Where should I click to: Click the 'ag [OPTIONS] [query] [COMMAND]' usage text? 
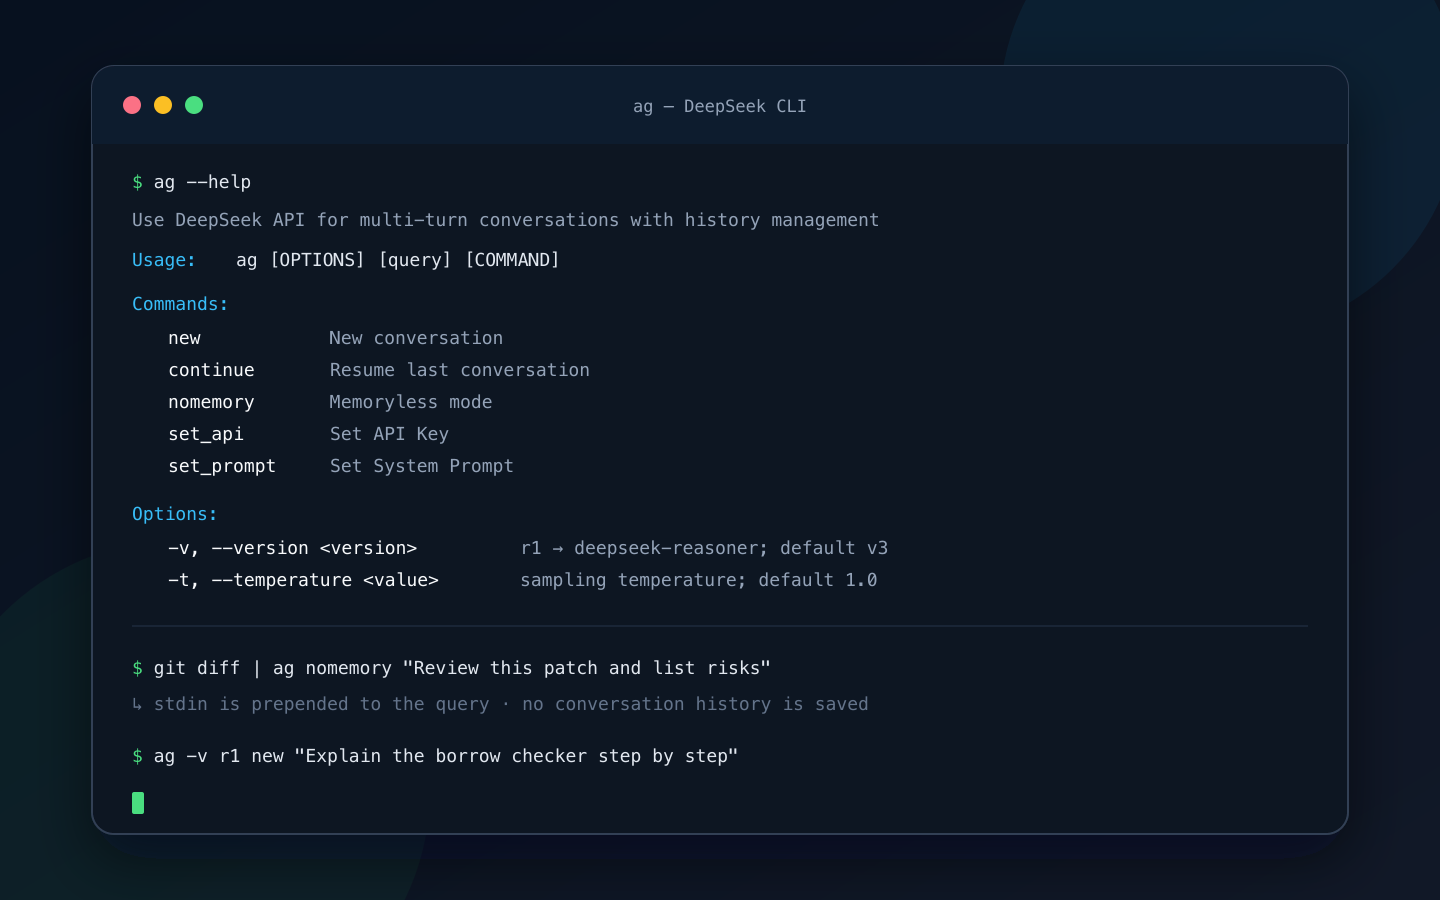(x=398, y=260)
